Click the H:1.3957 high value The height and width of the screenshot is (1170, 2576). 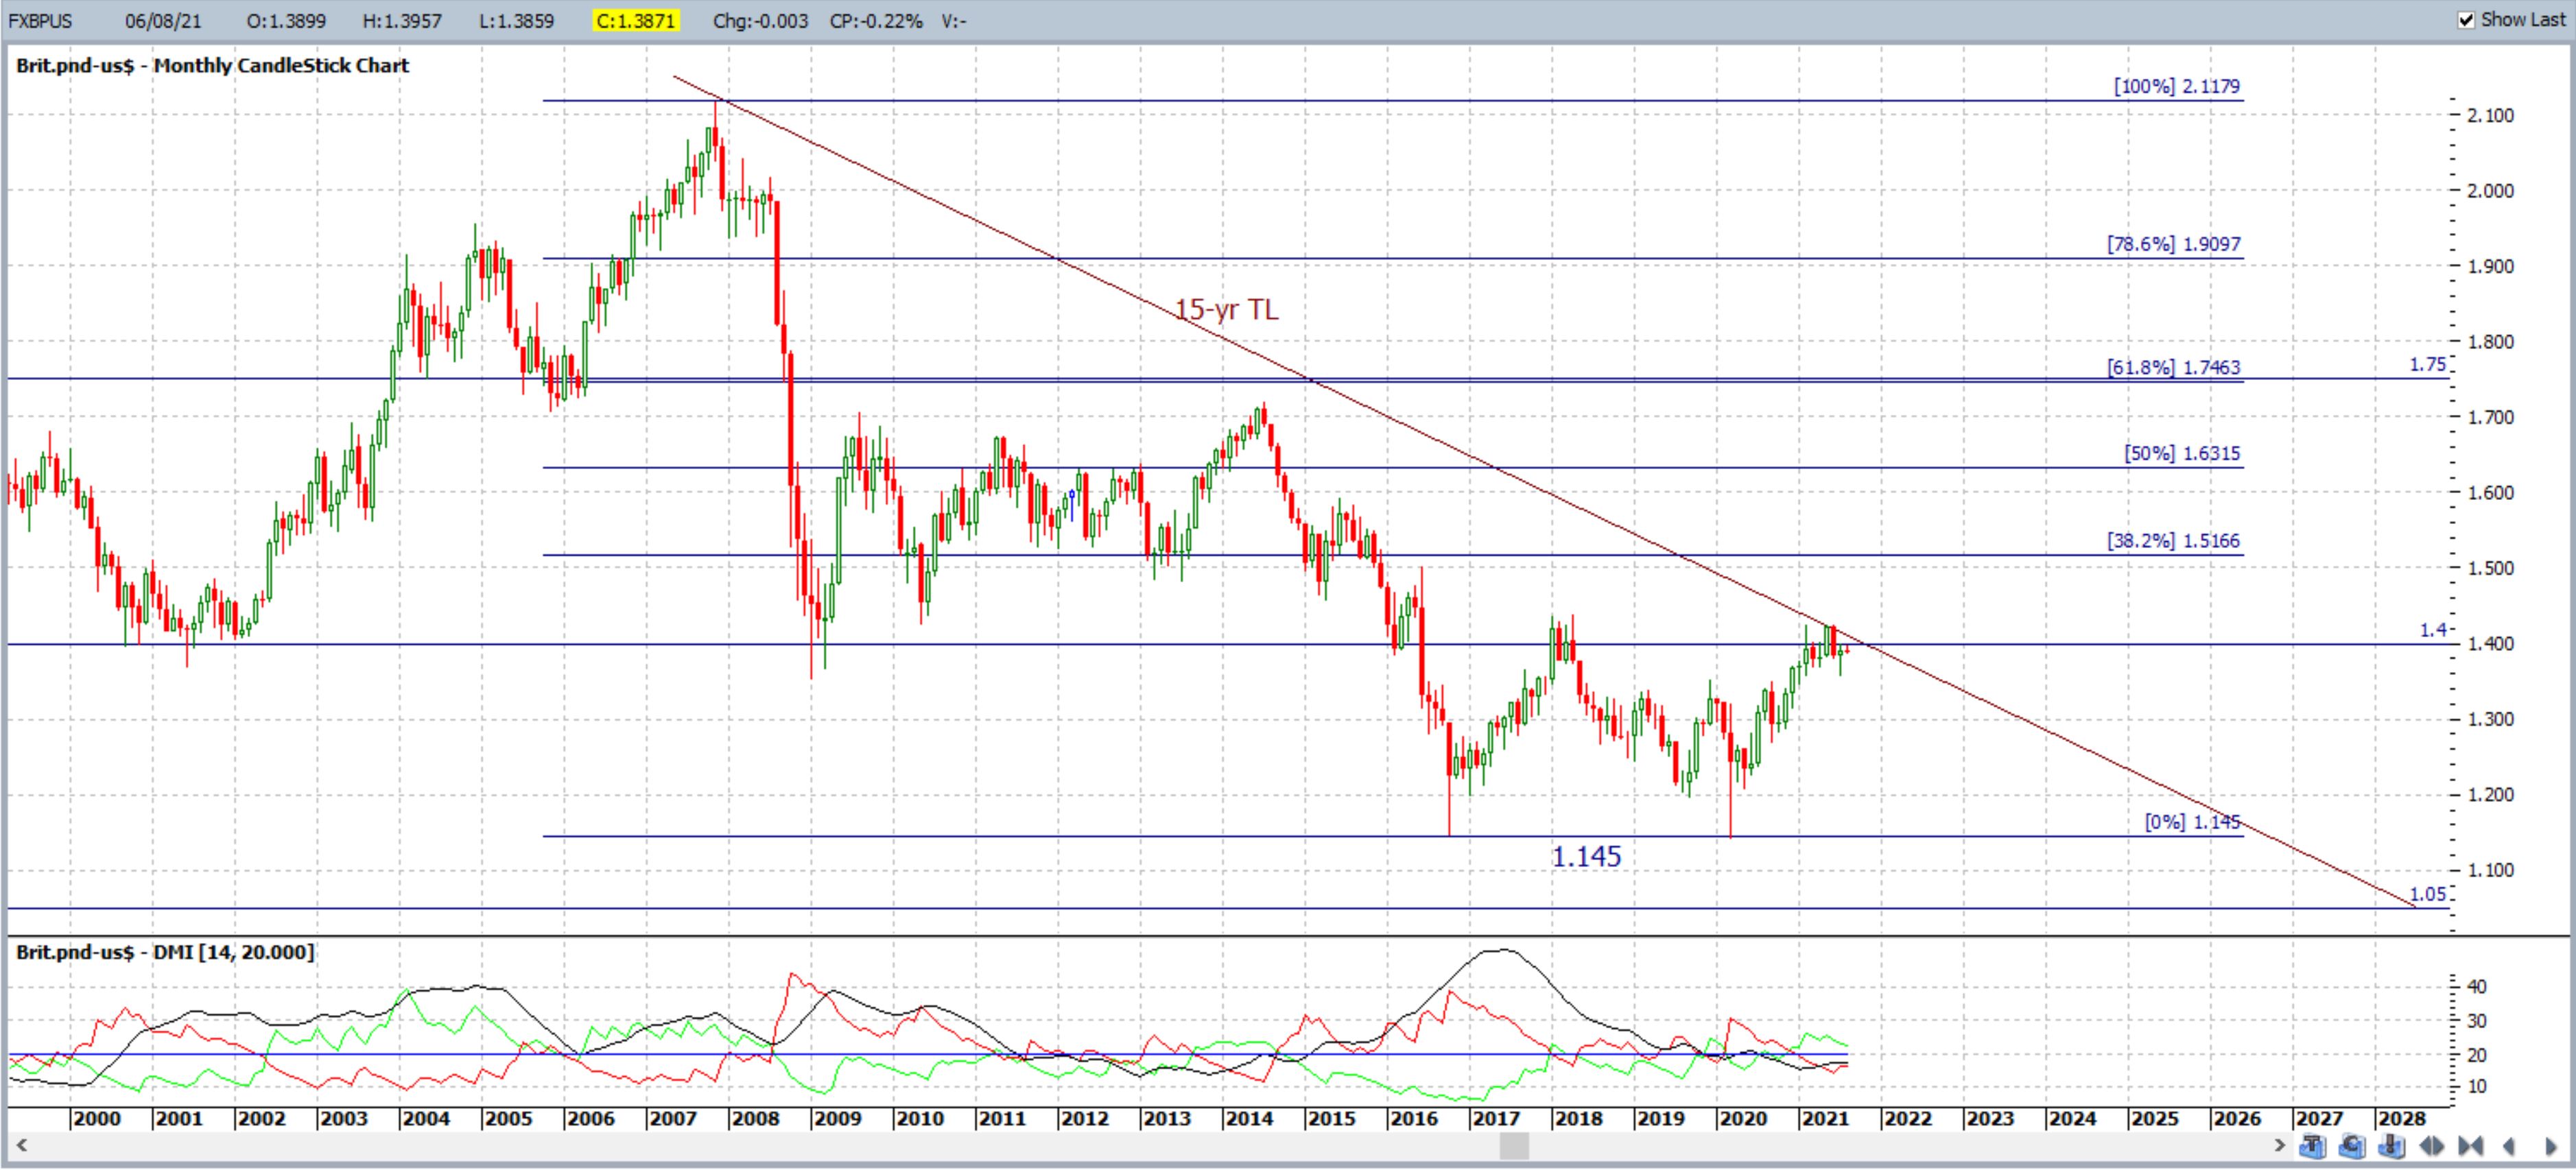(402, 21)
